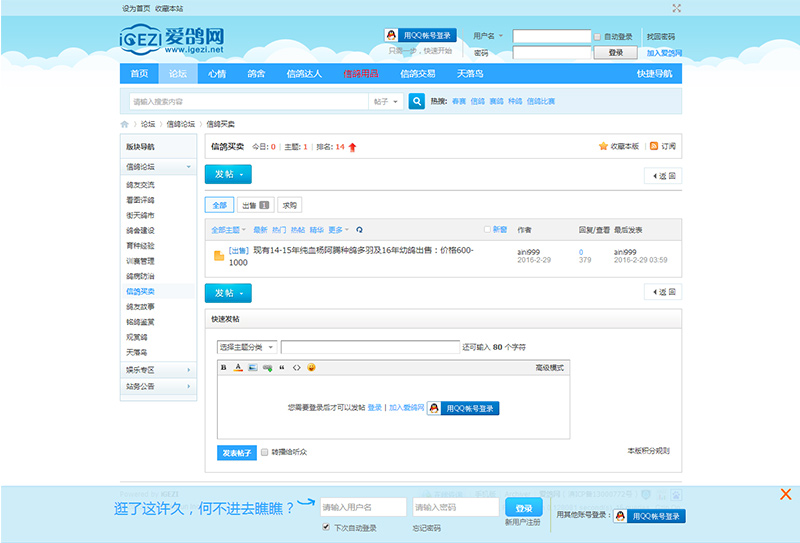Click QQ login button in bottom bar

pyautogui.click(x=649, y=516)
